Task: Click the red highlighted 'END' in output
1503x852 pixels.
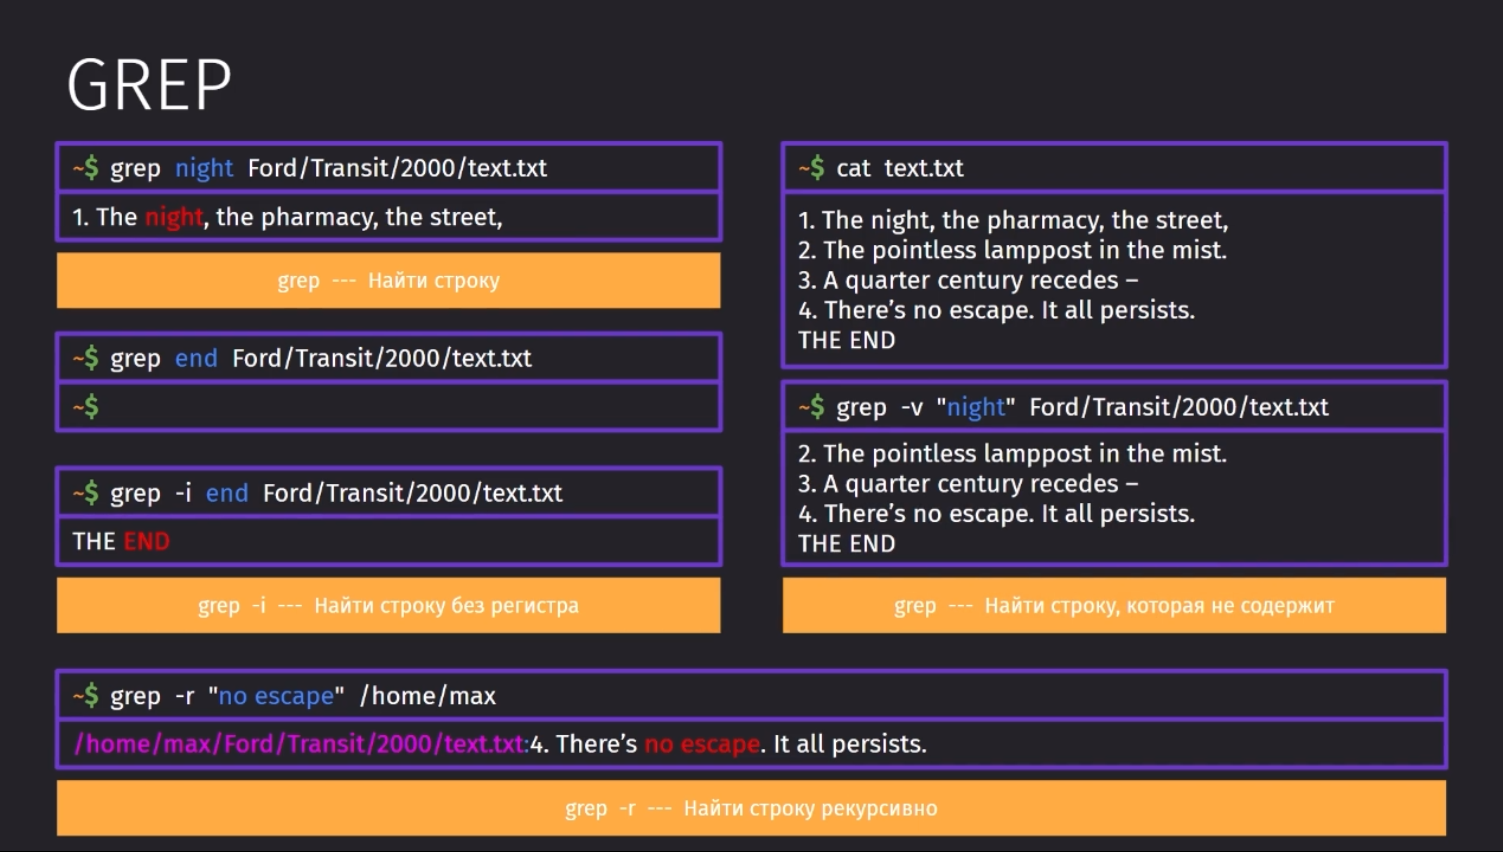Action: [x=146, y=541]
